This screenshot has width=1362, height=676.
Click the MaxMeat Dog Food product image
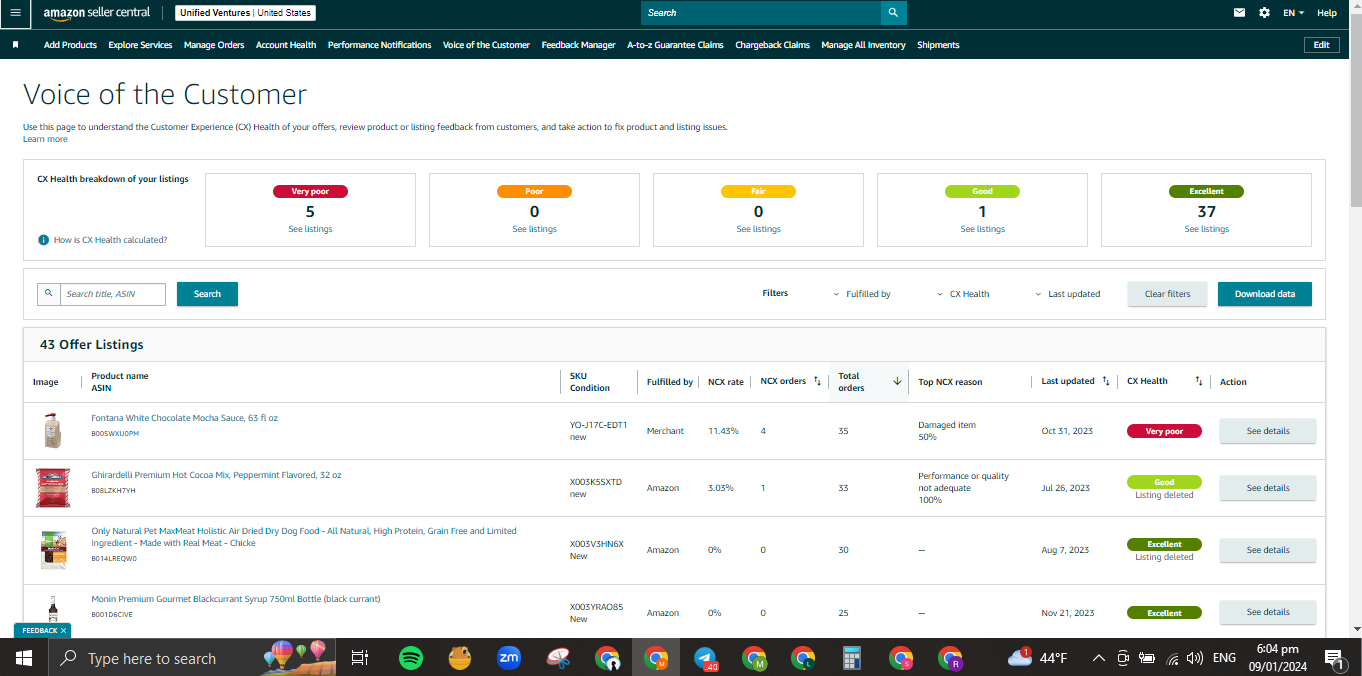(53, 550)
